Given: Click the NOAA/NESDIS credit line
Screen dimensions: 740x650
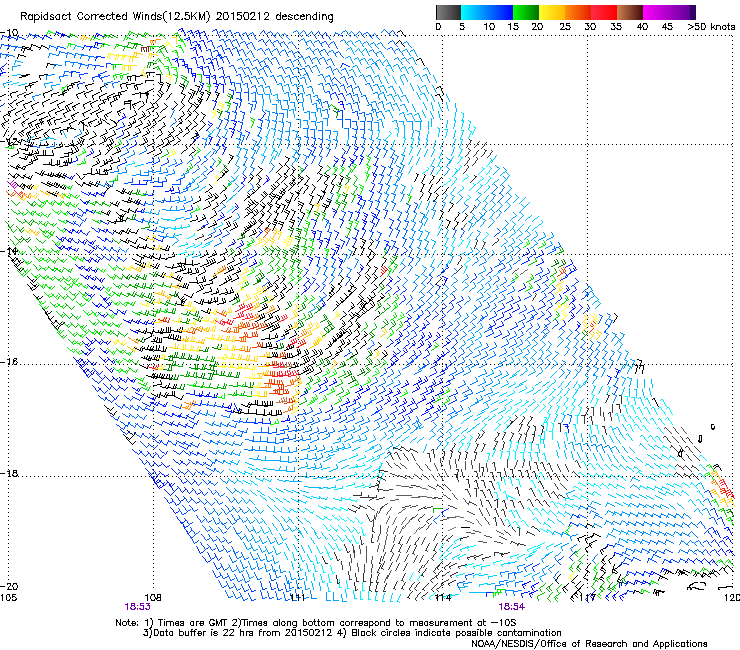Looking at the screenshot, I should coord(589,644).
